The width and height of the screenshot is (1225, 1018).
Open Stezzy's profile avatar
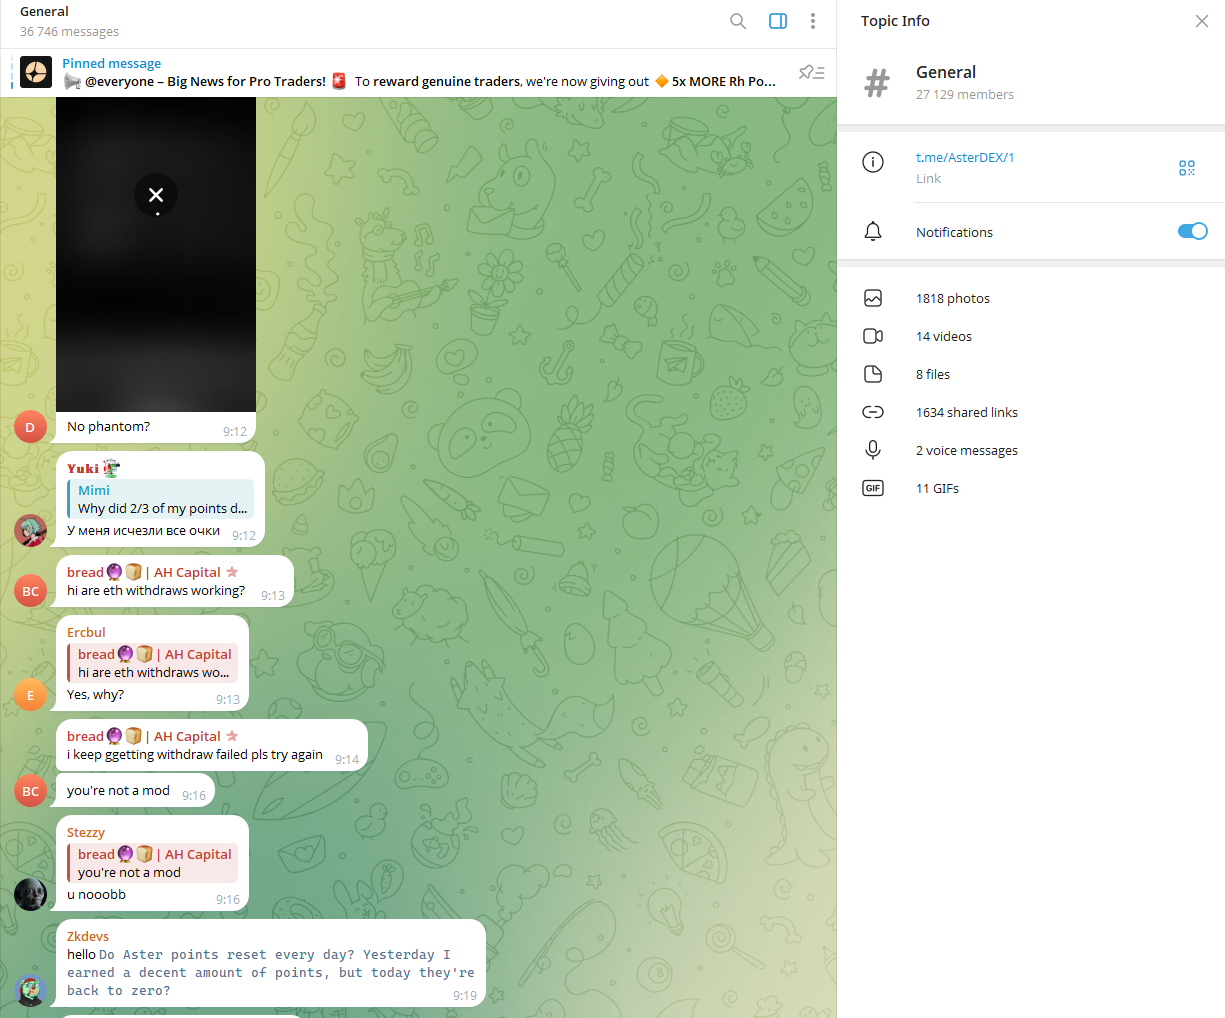tap(30, 893)
